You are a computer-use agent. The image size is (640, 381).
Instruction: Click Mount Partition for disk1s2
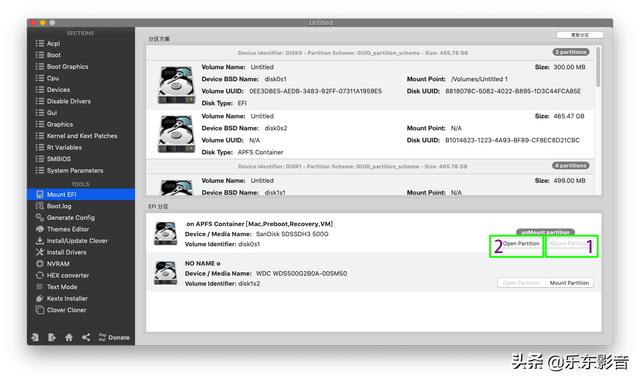pyautogui.click(x=569, y=283)
